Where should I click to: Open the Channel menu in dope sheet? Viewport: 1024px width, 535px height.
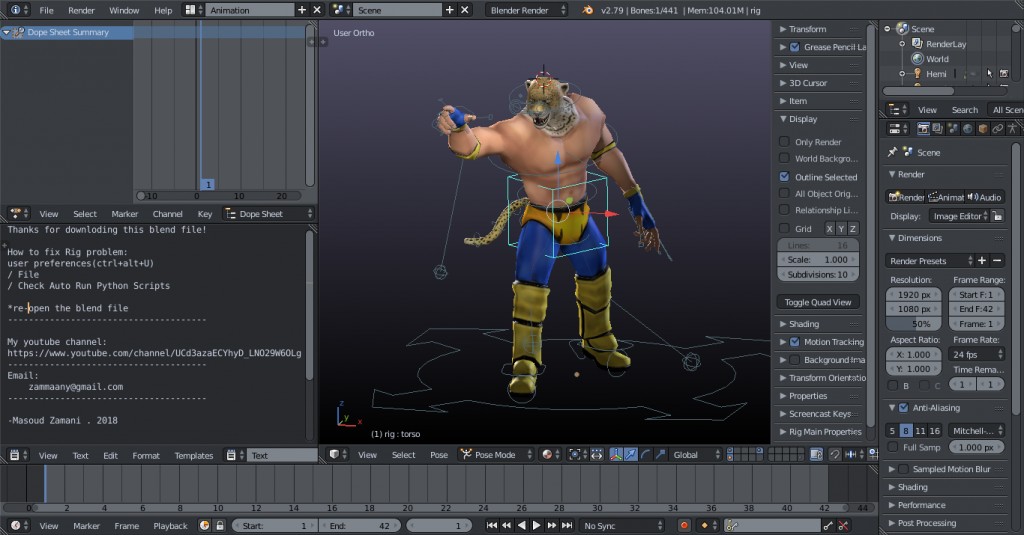(x=167, y=214)
